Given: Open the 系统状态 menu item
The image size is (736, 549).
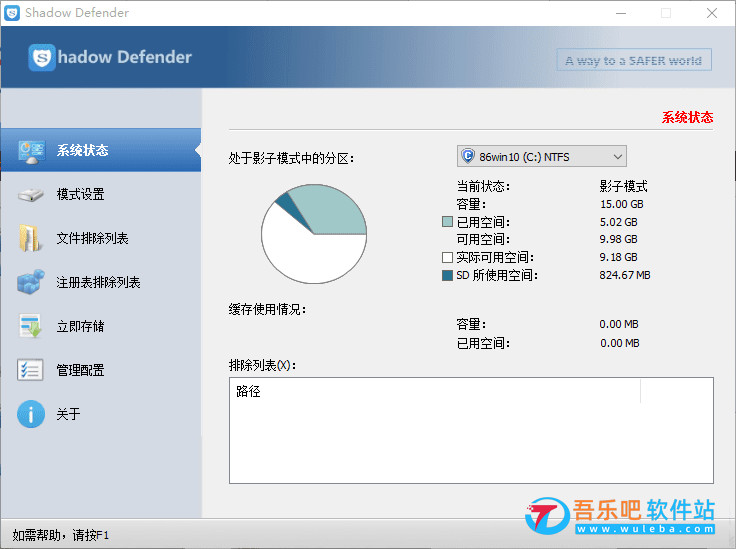Looking at the screenshot, I should (101, 150).
